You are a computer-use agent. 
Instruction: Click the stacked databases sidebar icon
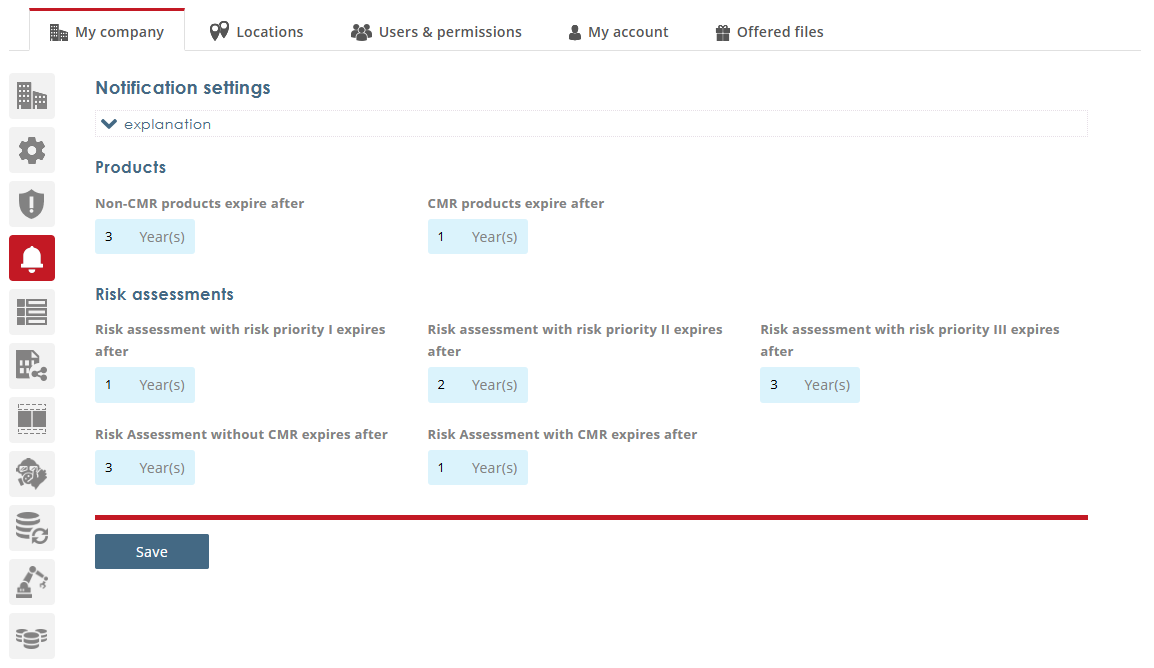tap(32, 636)
